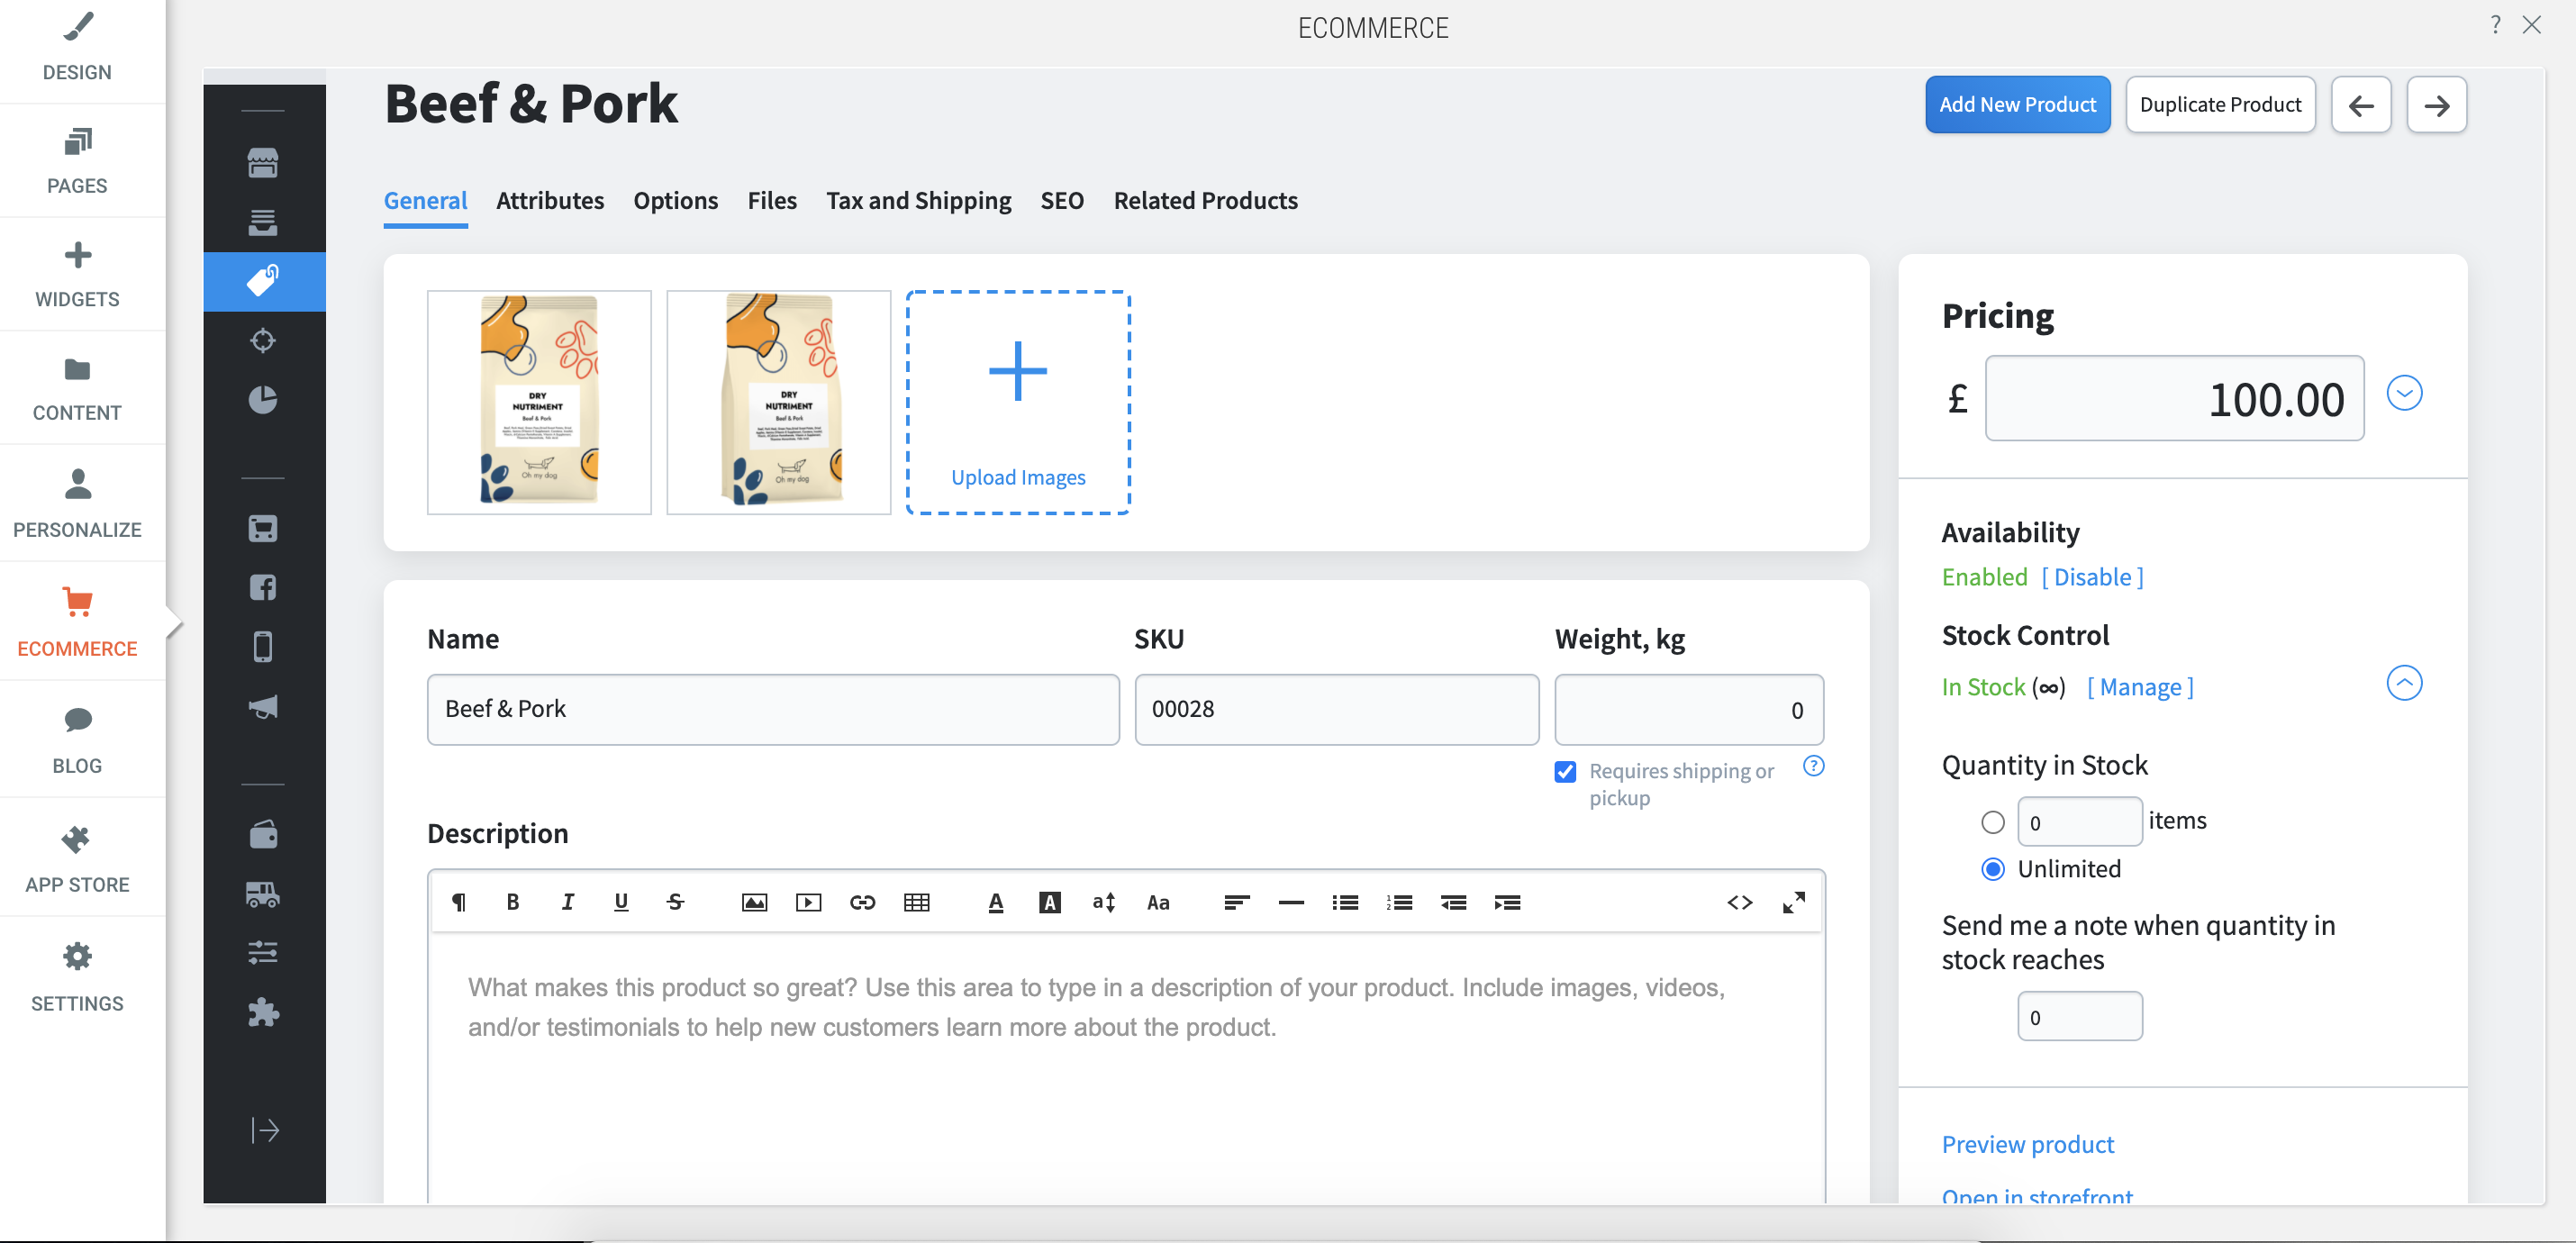Collapse the Stock Control section

coord(2403,683)
